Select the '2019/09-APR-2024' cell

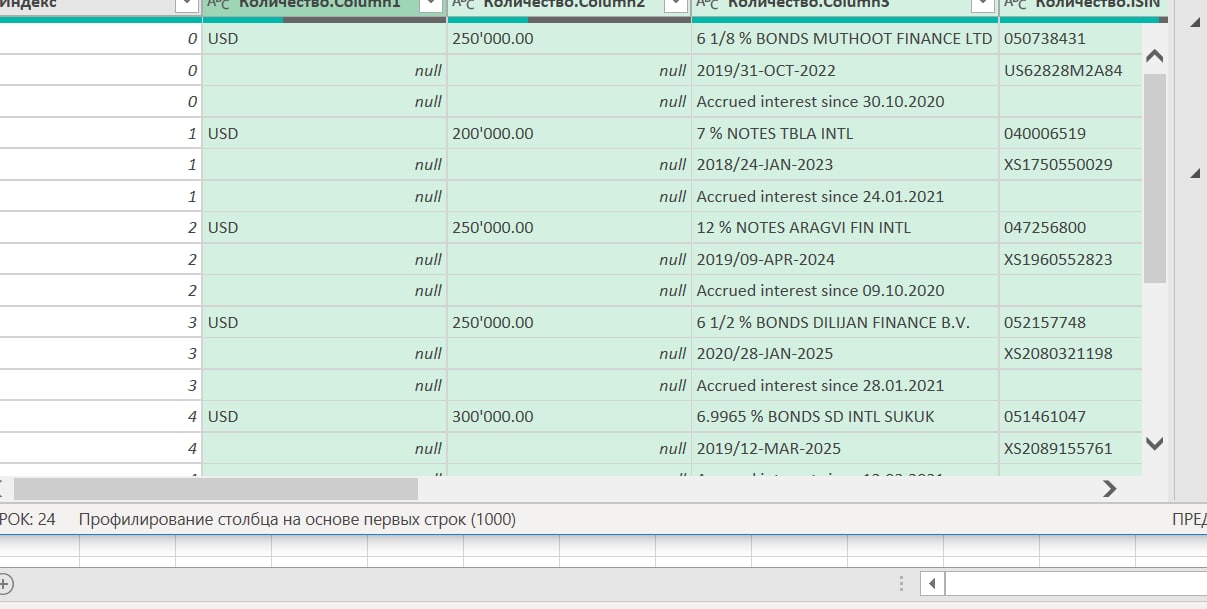(x=845, y=260)
